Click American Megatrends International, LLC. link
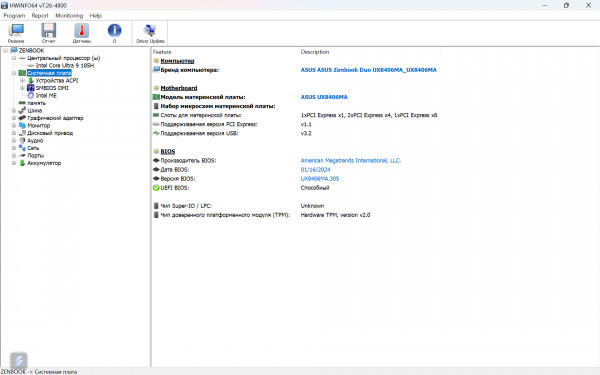The image size is (600, 375). pos(351,161)
